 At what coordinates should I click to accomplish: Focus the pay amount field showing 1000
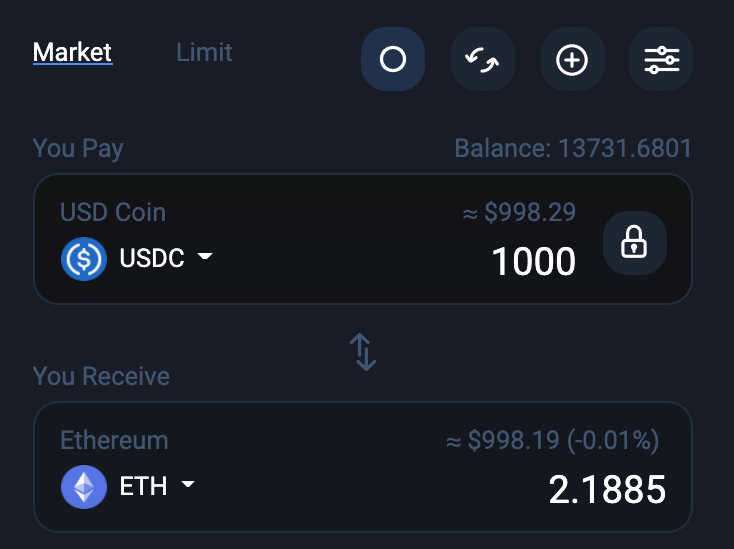pyautogui.click(x=534, y=261)
